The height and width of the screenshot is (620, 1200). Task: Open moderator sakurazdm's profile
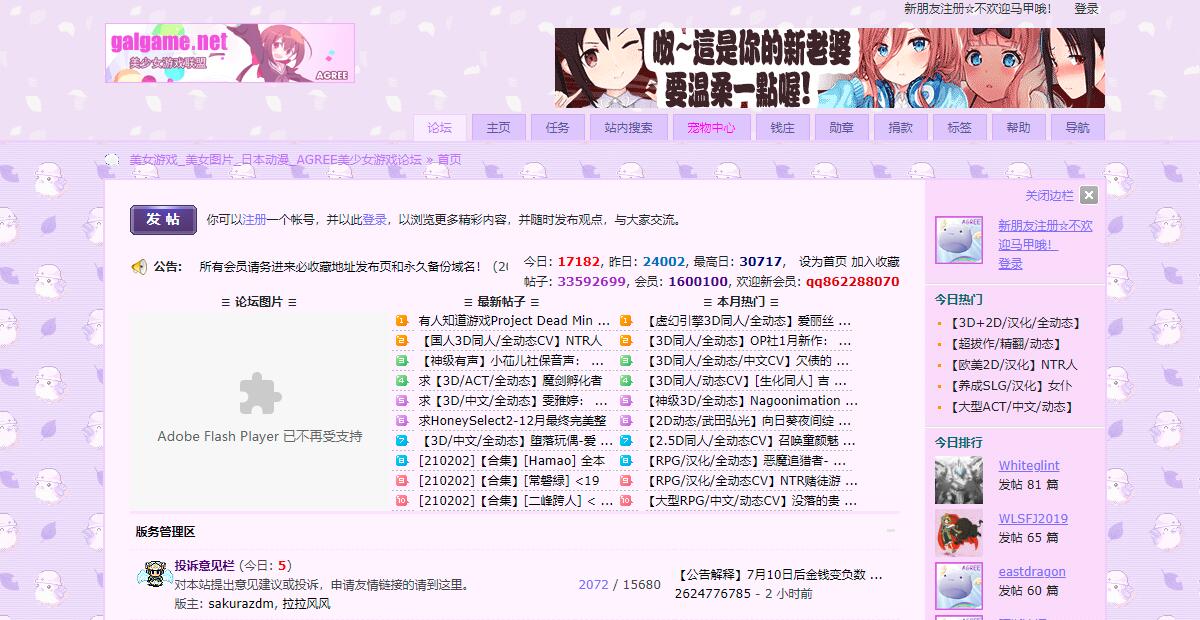pyautogui.click(x=241, y=603)
